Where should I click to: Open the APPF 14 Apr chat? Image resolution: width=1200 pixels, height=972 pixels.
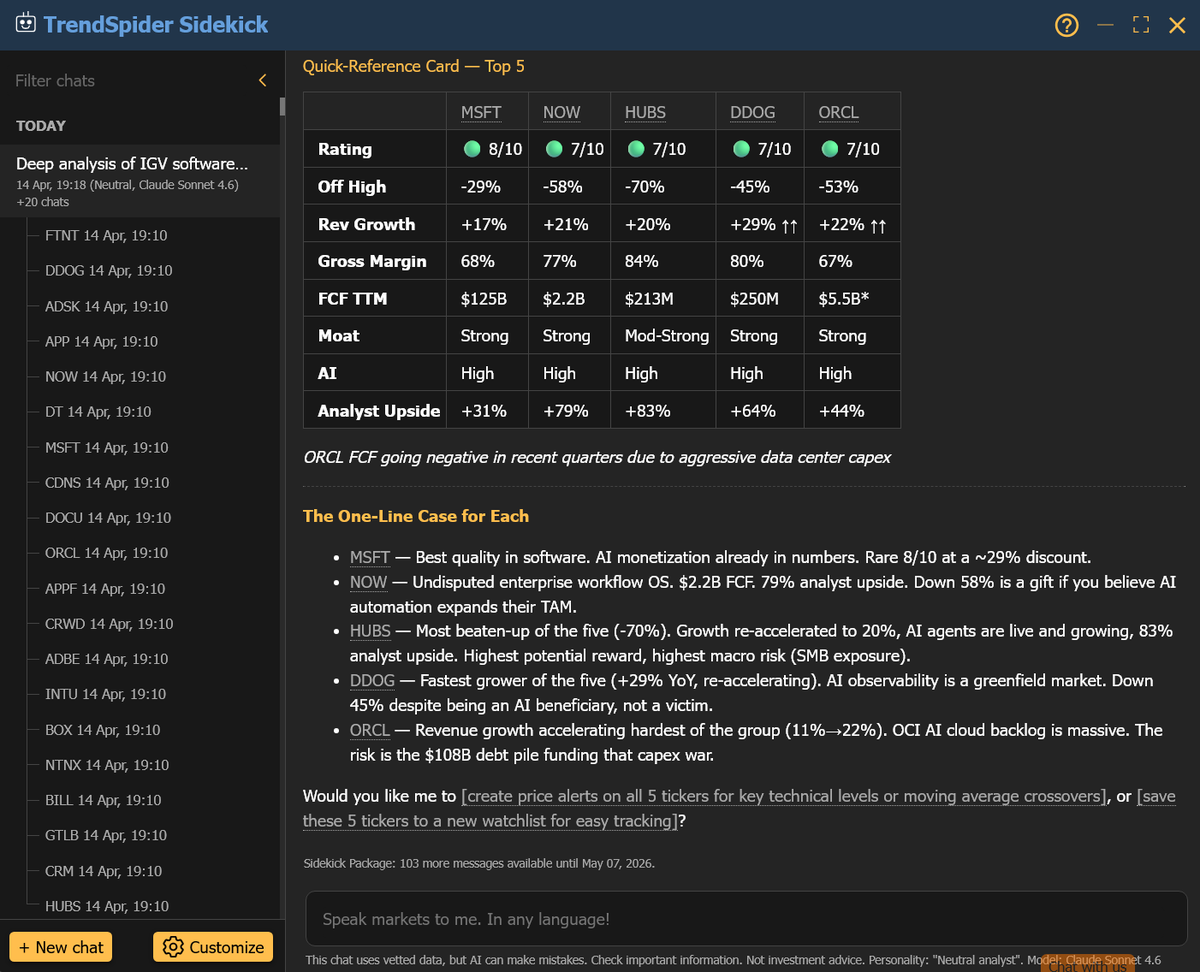pyautogui.click(x=105, y=588)
